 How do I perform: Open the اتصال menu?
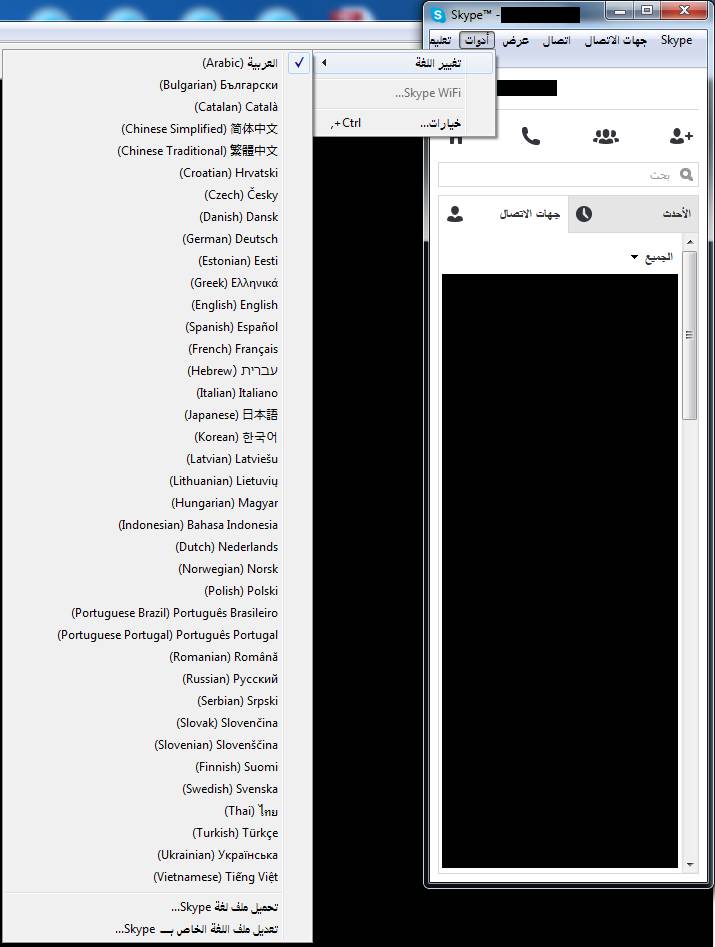[556, 40]
